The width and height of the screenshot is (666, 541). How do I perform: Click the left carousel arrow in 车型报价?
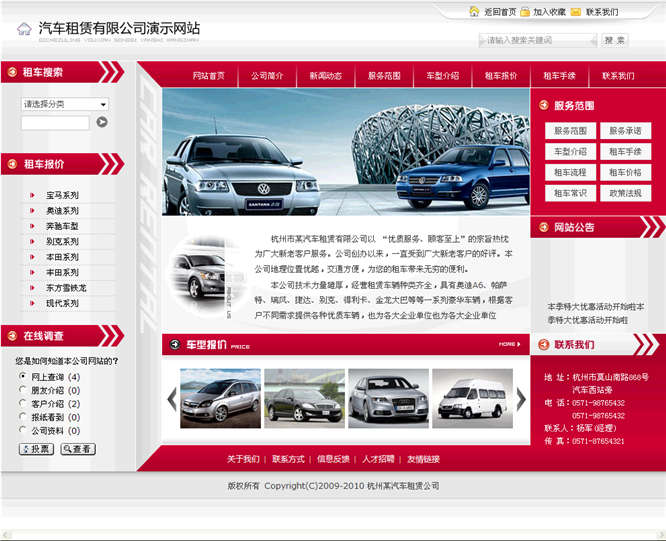172,399
